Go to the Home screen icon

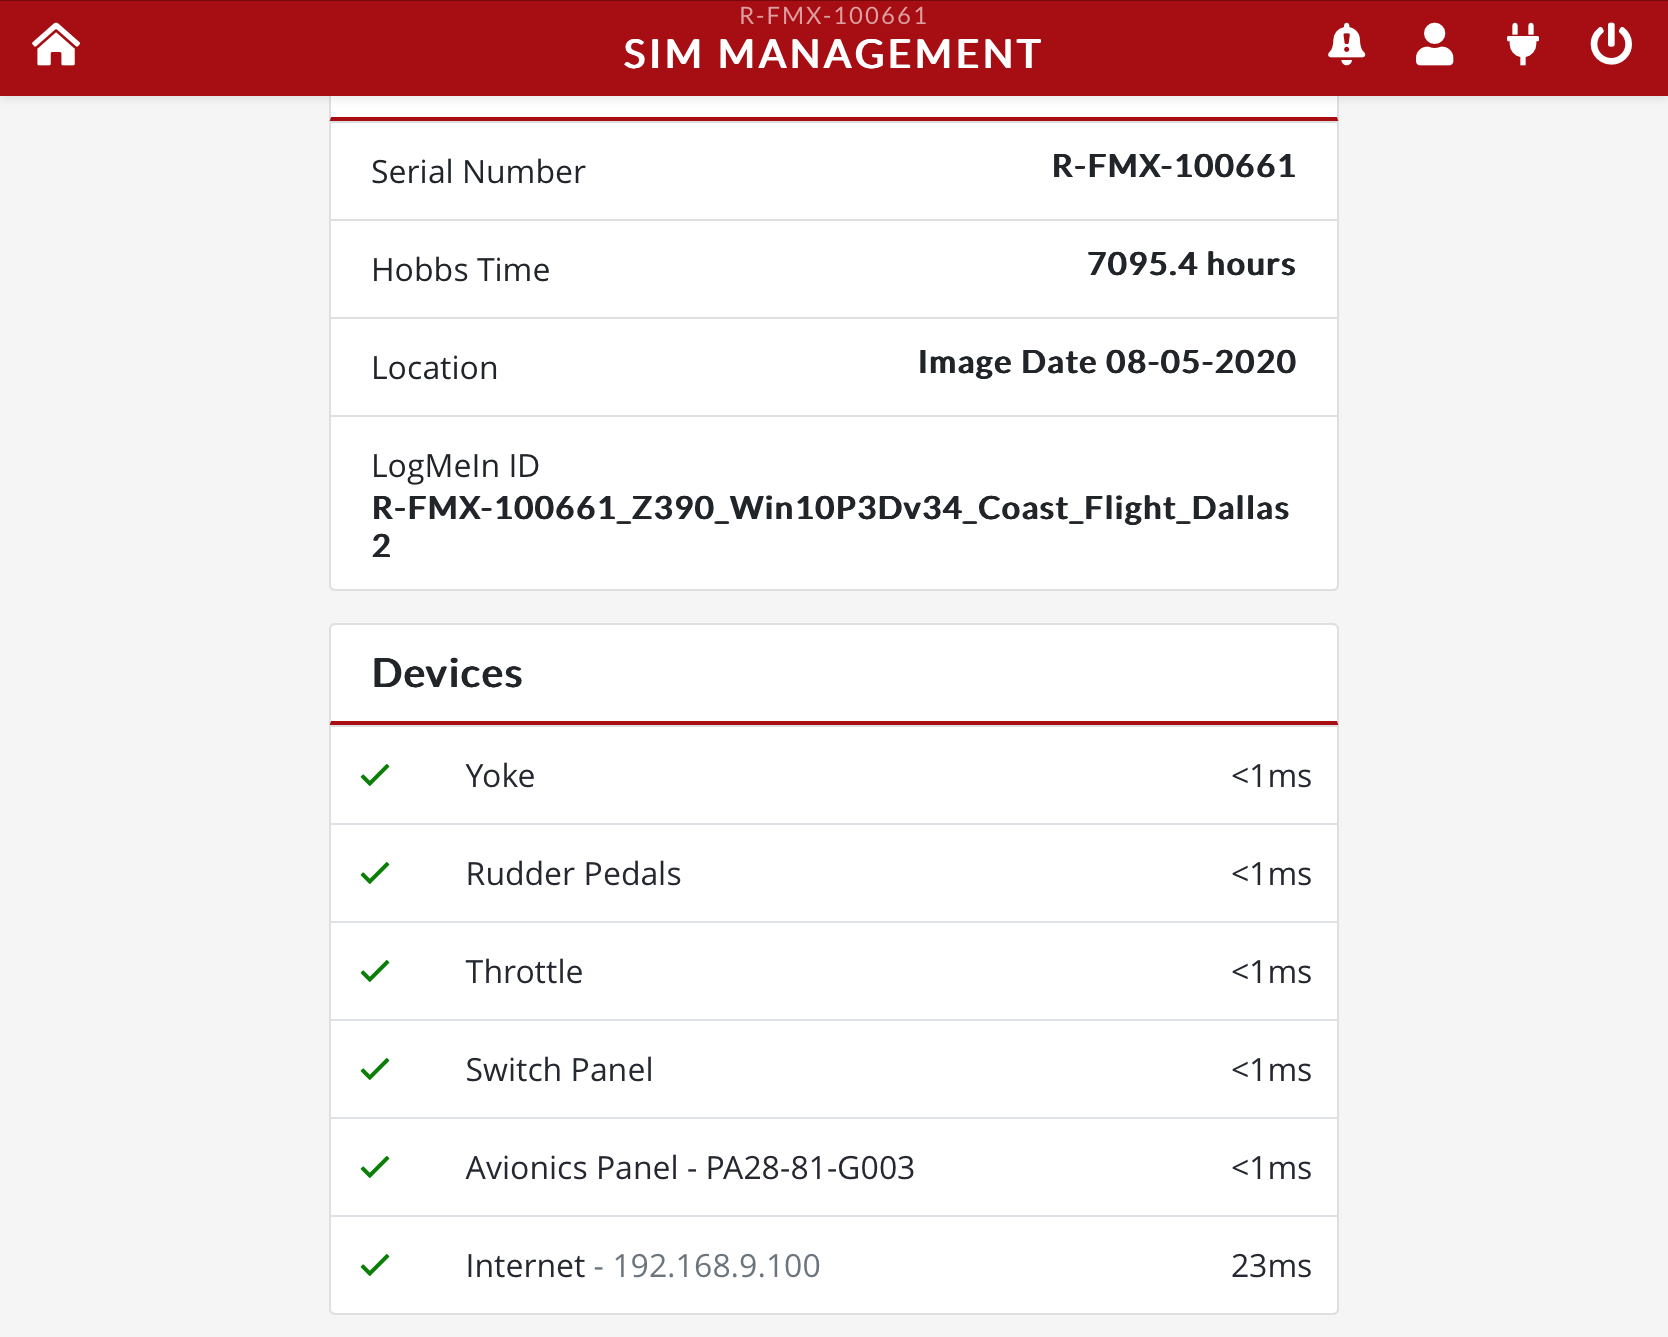click(x=56, y=45)
